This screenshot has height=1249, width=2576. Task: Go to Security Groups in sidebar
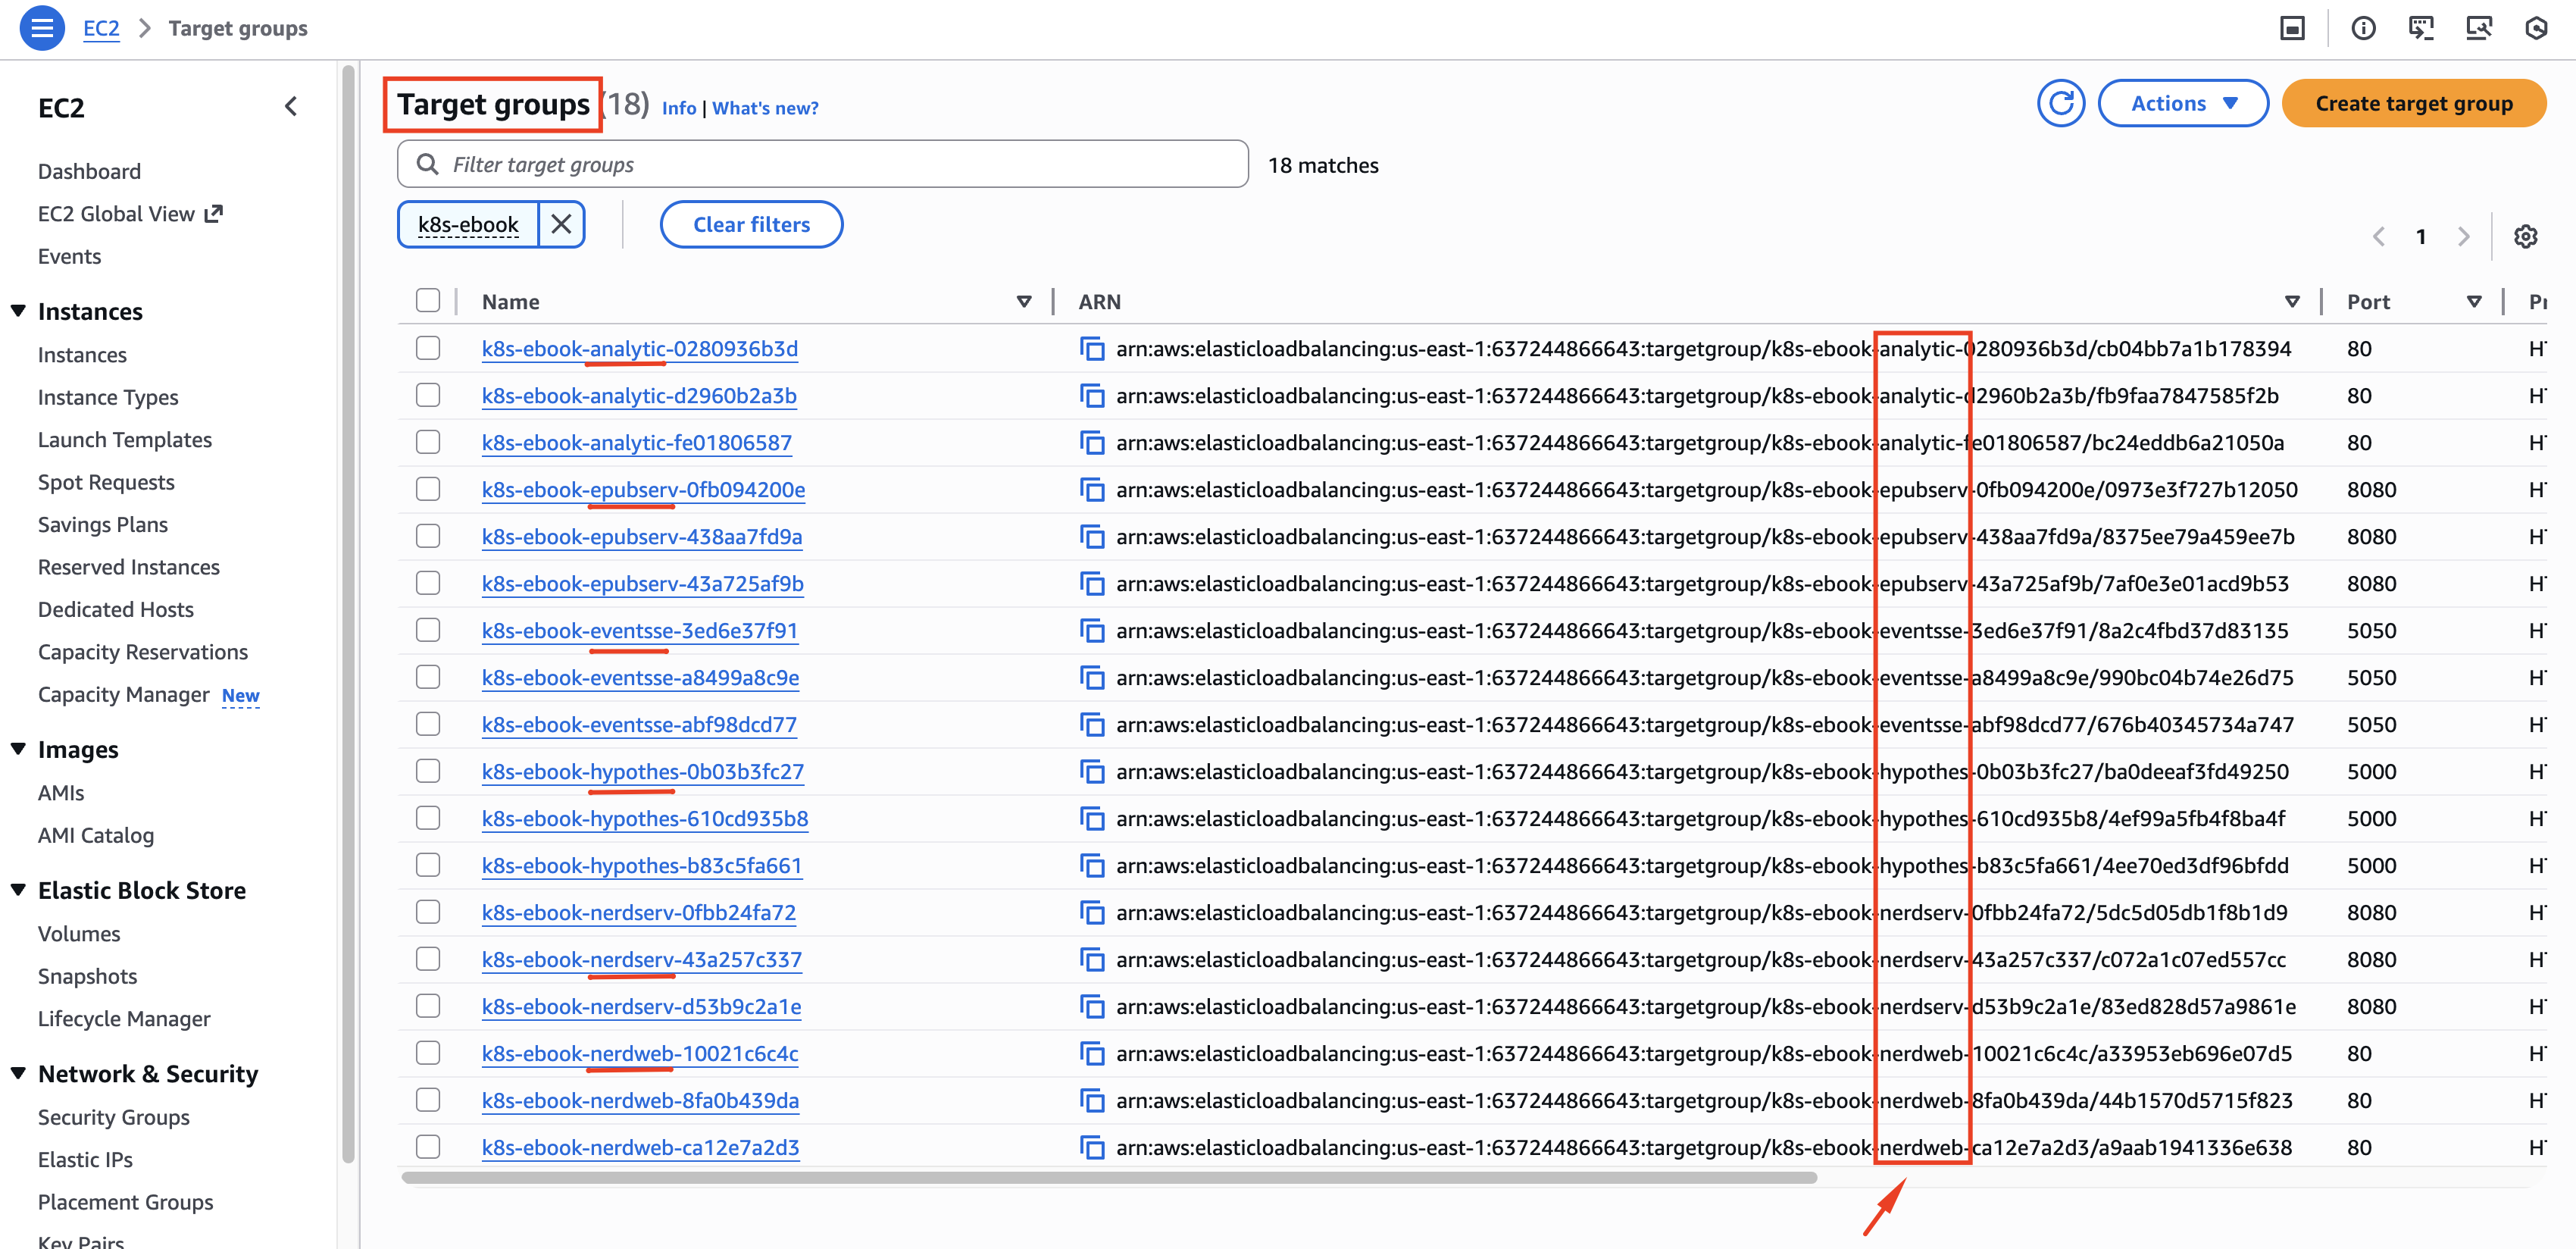113,1117
